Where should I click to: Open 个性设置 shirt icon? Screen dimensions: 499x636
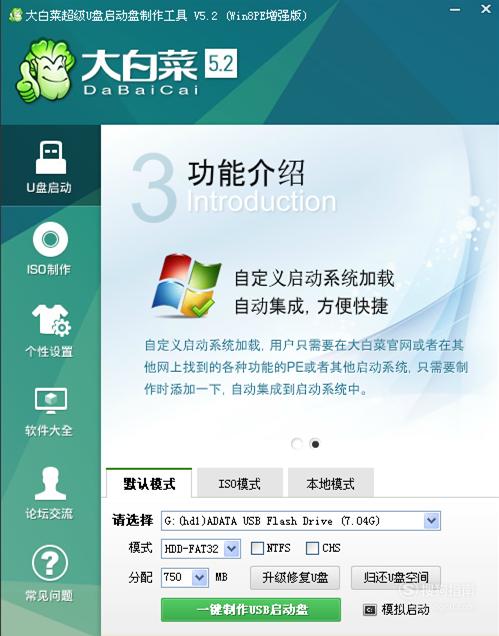pos(52,320)
